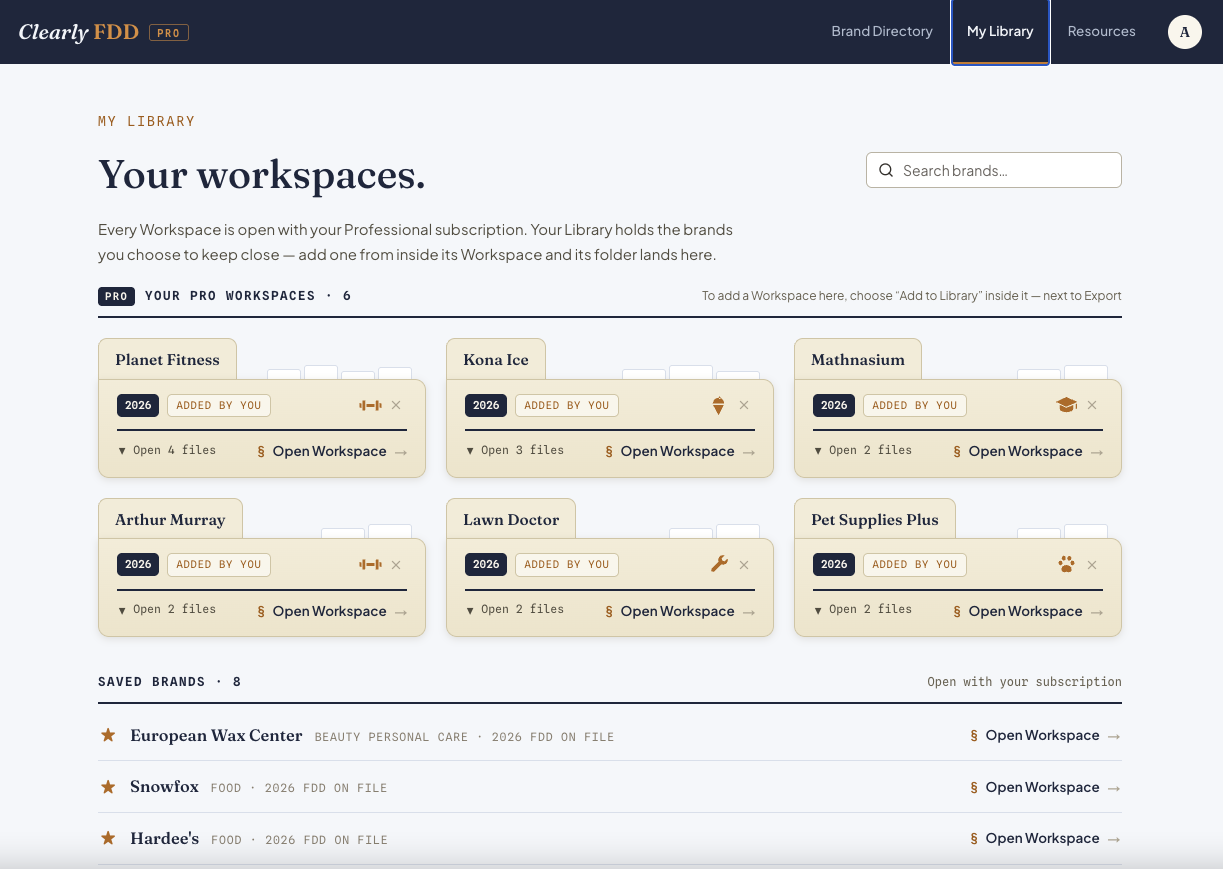
Task: Click the dumbbell icon on Planet Fitness card
Action: (x=370, y=405)
